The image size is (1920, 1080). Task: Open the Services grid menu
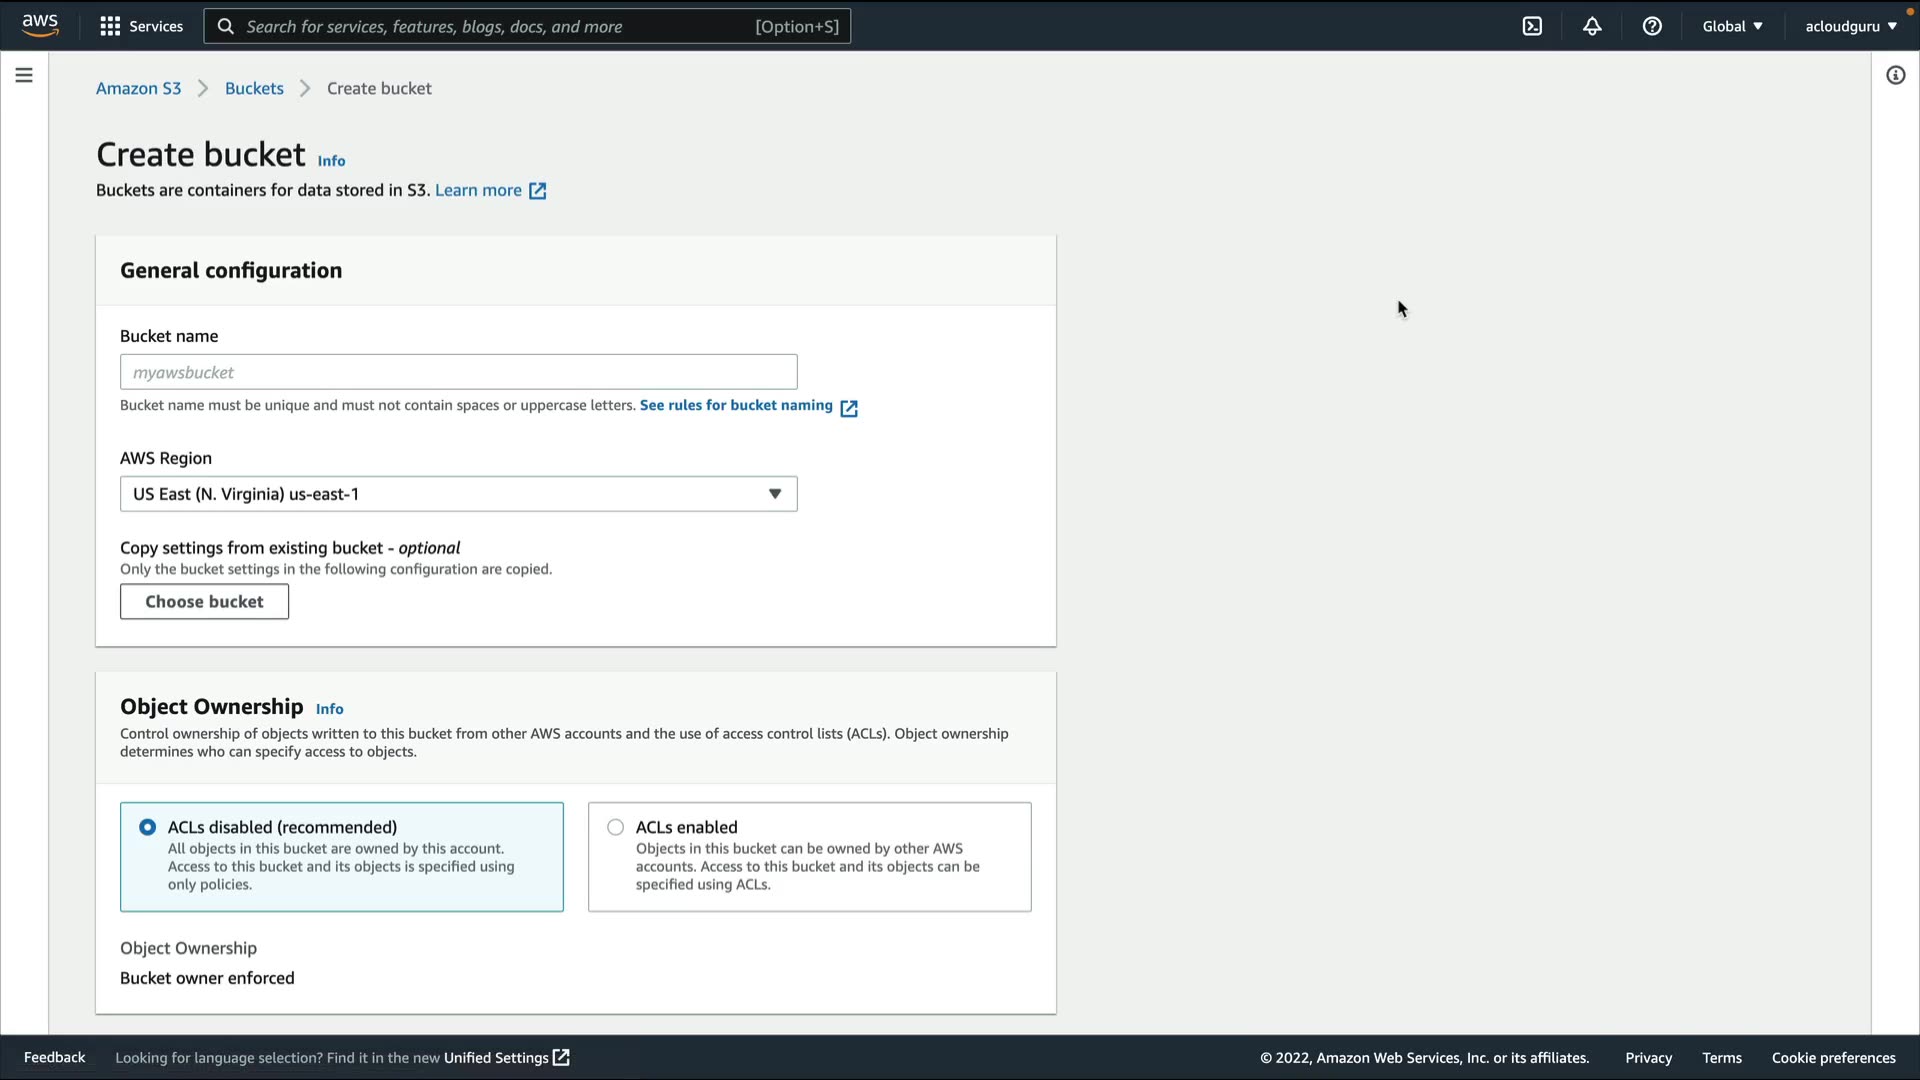141,26
